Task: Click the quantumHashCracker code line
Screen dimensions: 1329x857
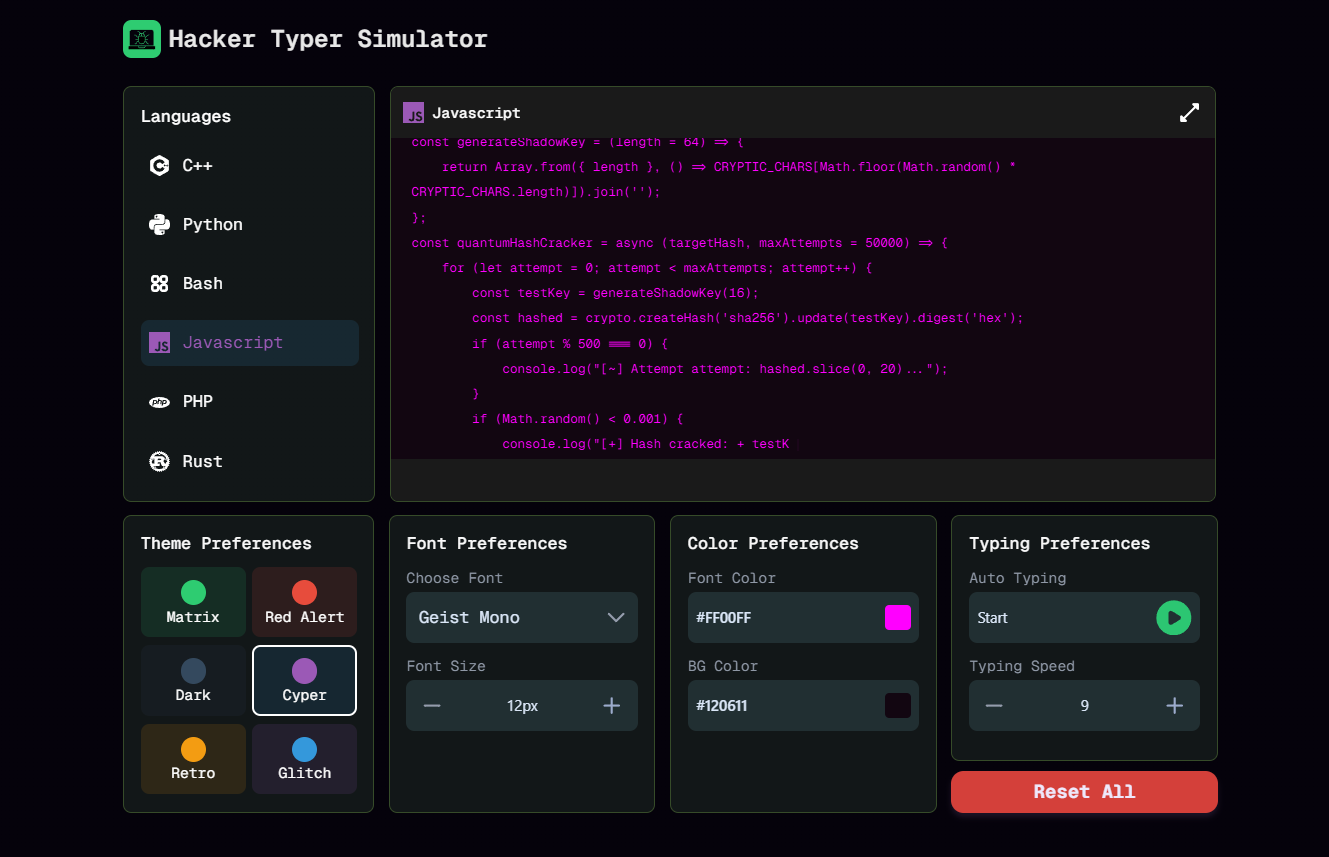Action: (x=679, y=243)
